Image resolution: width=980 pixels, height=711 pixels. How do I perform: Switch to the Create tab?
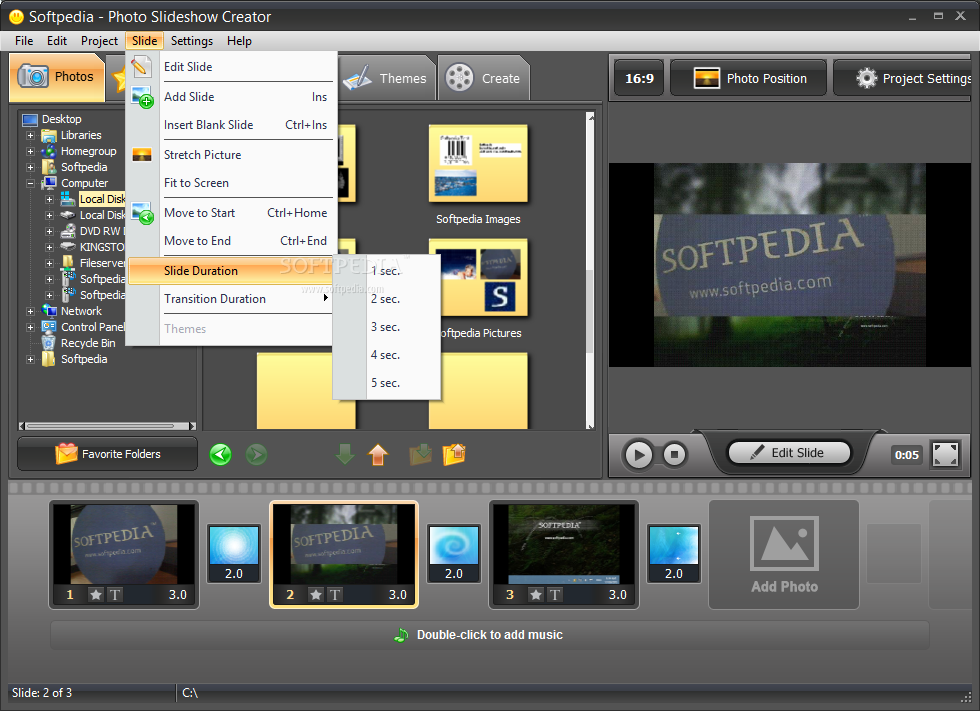(484, 78)
